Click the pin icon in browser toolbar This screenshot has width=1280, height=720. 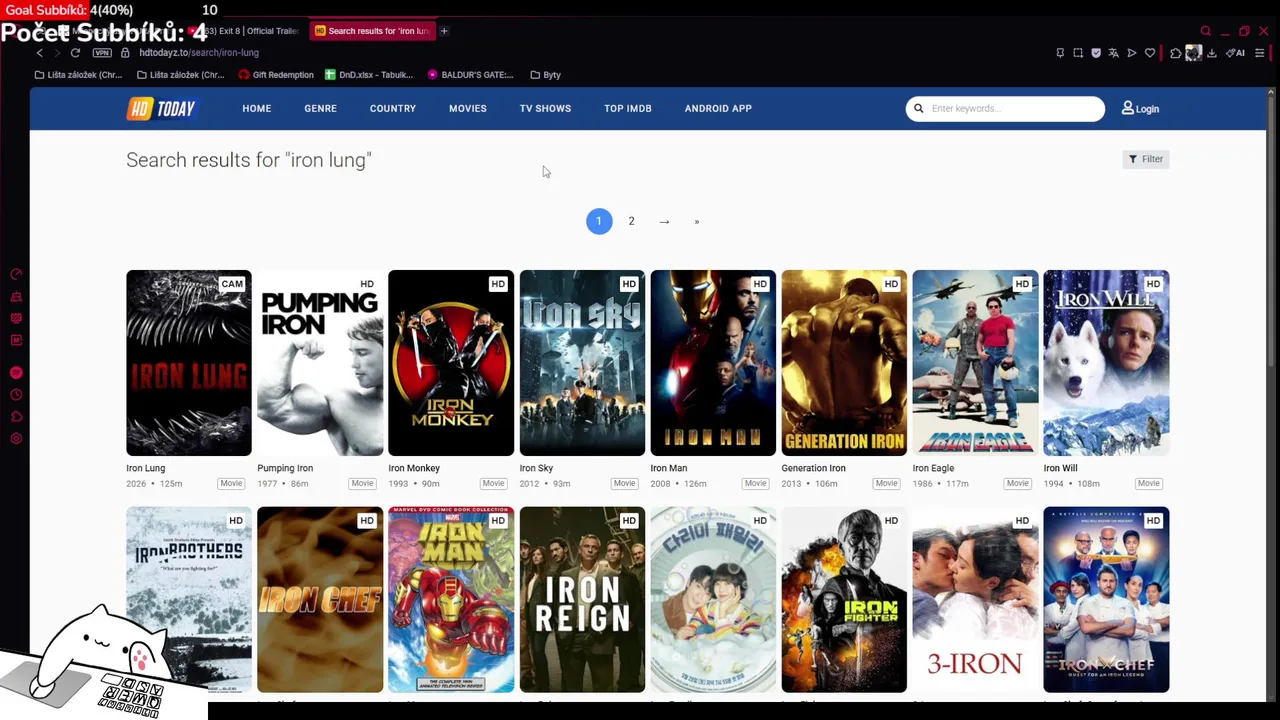(x=1060, y=53)
